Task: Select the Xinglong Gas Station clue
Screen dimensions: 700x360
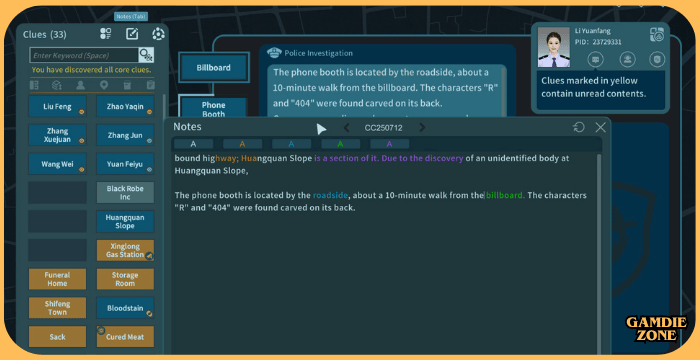Action: pyautogui.click(x=125, y=250)
